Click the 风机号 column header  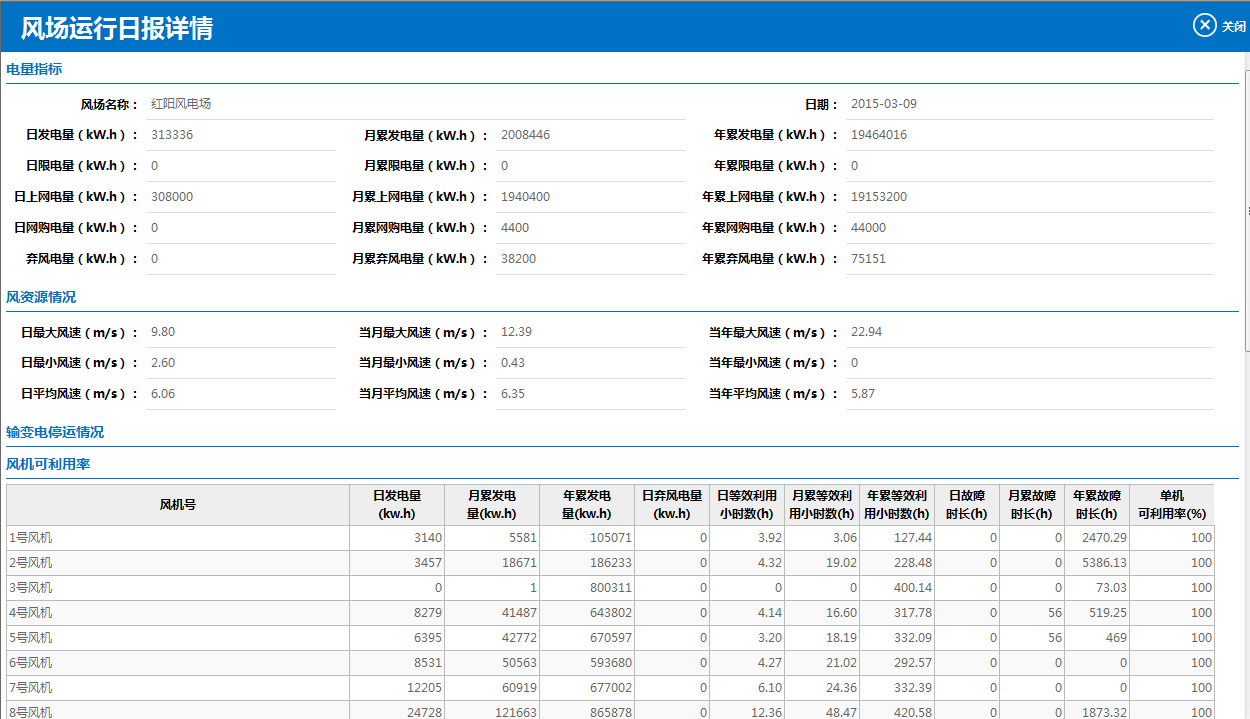click(x=178, y=505)
